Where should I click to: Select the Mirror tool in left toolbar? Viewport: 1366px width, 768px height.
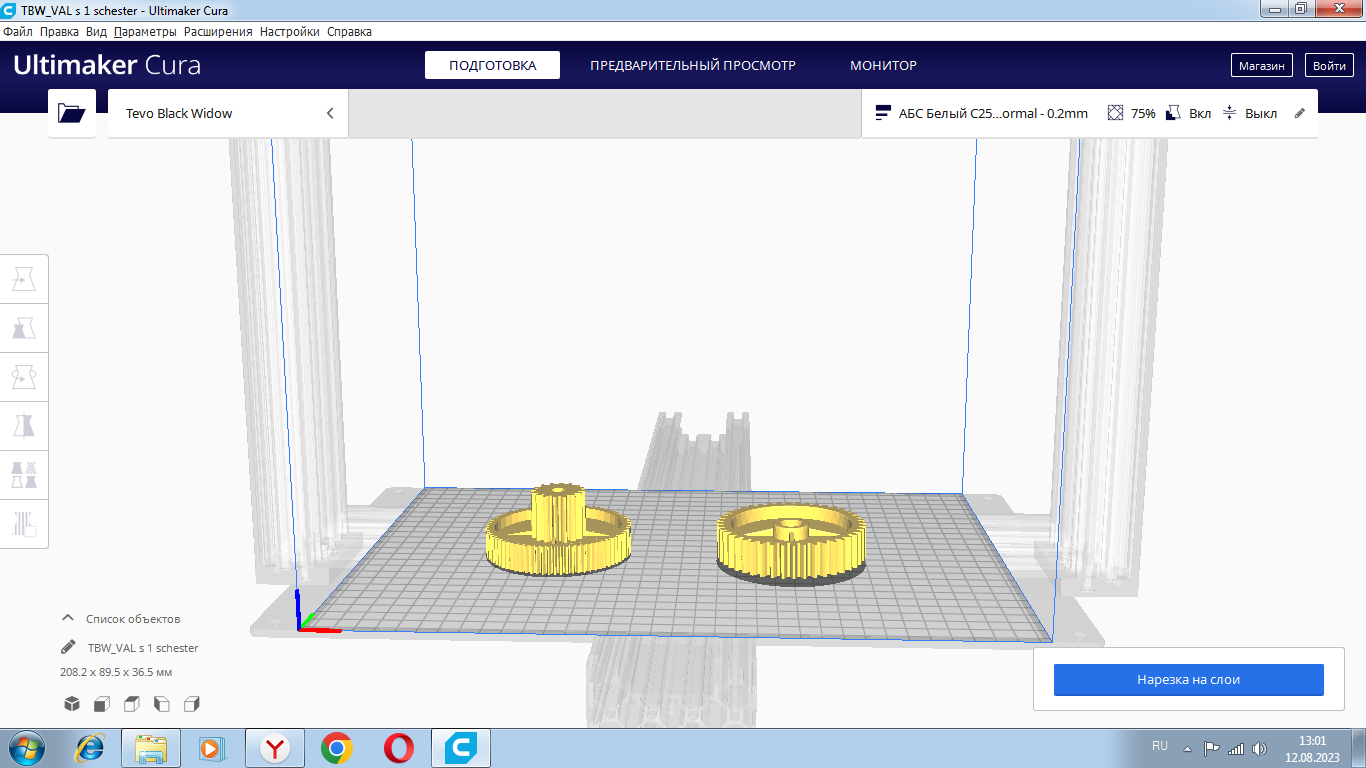pos(24,426)
